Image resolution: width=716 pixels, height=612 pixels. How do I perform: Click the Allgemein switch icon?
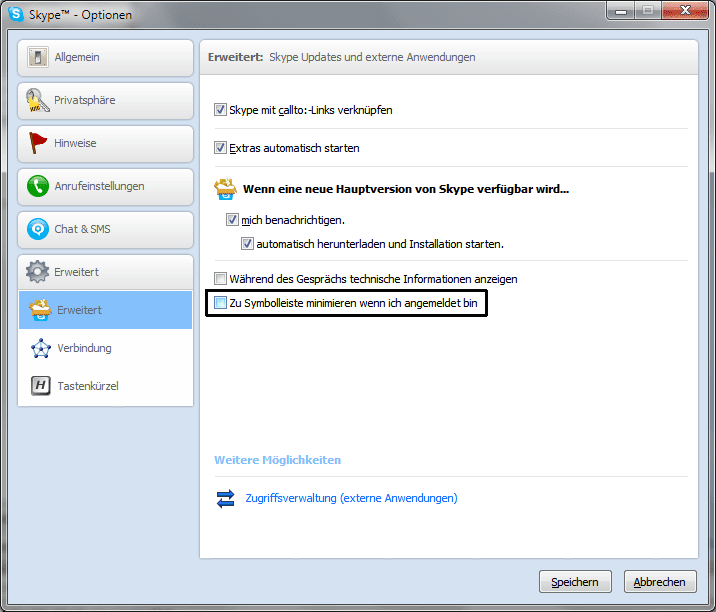pyautogui.click(x=37, y=57)
